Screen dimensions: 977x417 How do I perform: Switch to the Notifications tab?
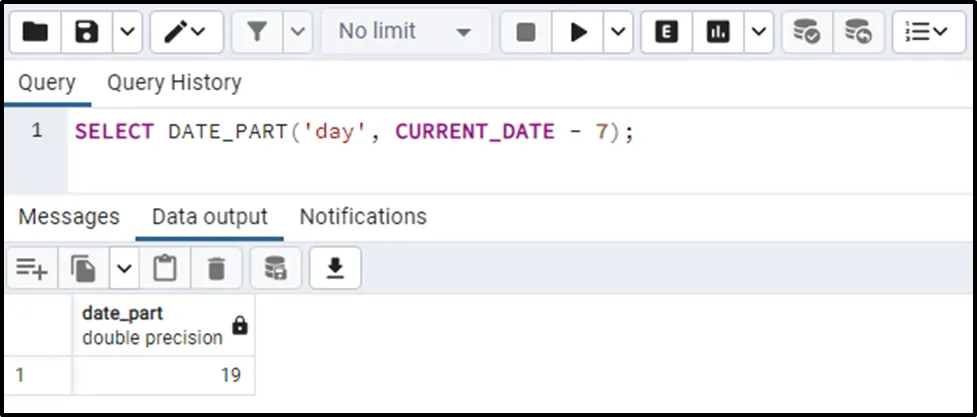tap(363, 217)
